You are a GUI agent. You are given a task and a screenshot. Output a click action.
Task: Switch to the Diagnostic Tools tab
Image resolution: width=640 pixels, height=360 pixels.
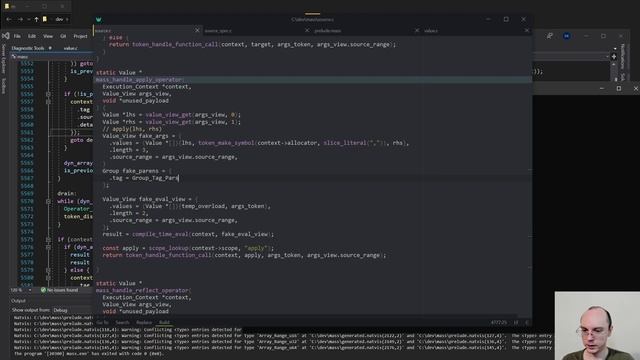click(28, 48)
